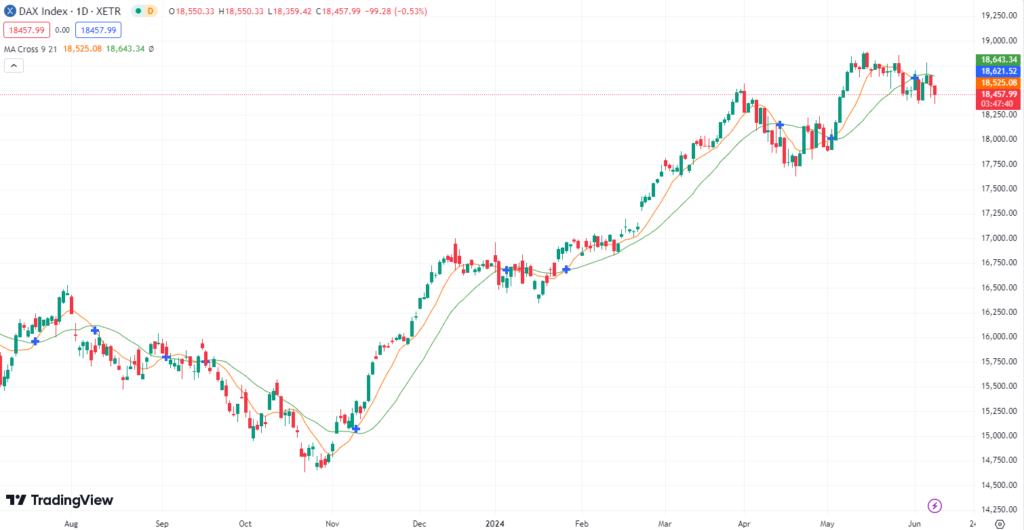Click the Nov label on the time axis

332,523
